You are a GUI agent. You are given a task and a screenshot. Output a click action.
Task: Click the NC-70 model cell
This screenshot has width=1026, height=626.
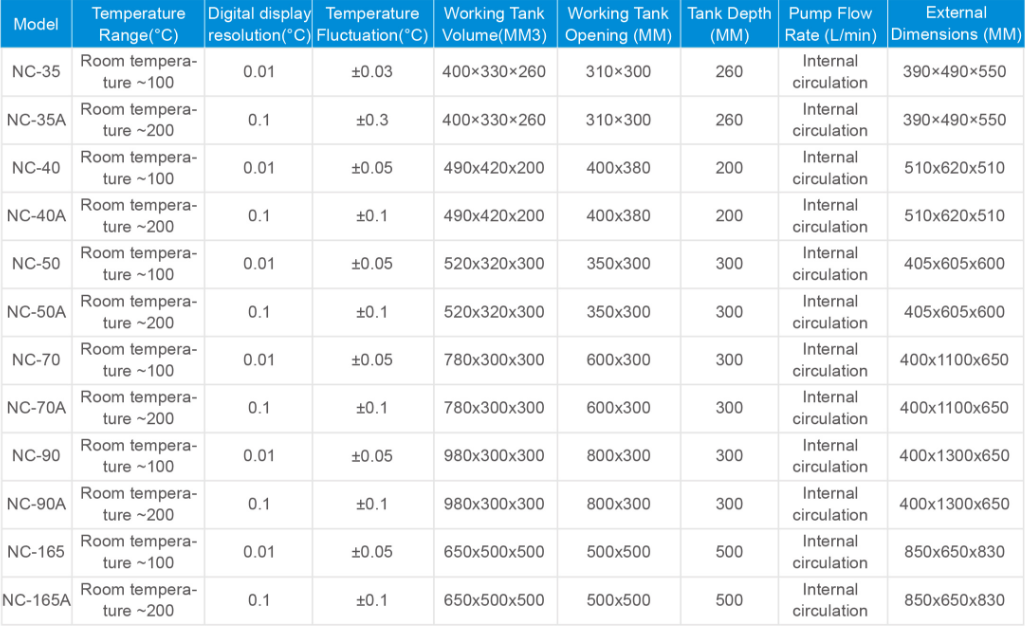pos(36,360)
